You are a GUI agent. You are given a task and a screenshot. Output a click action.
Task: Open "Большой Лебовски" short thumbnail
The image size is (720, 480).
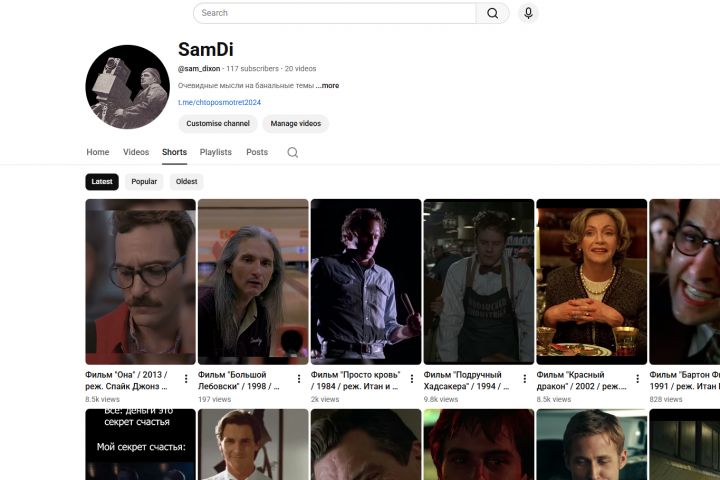coord(253,282)
